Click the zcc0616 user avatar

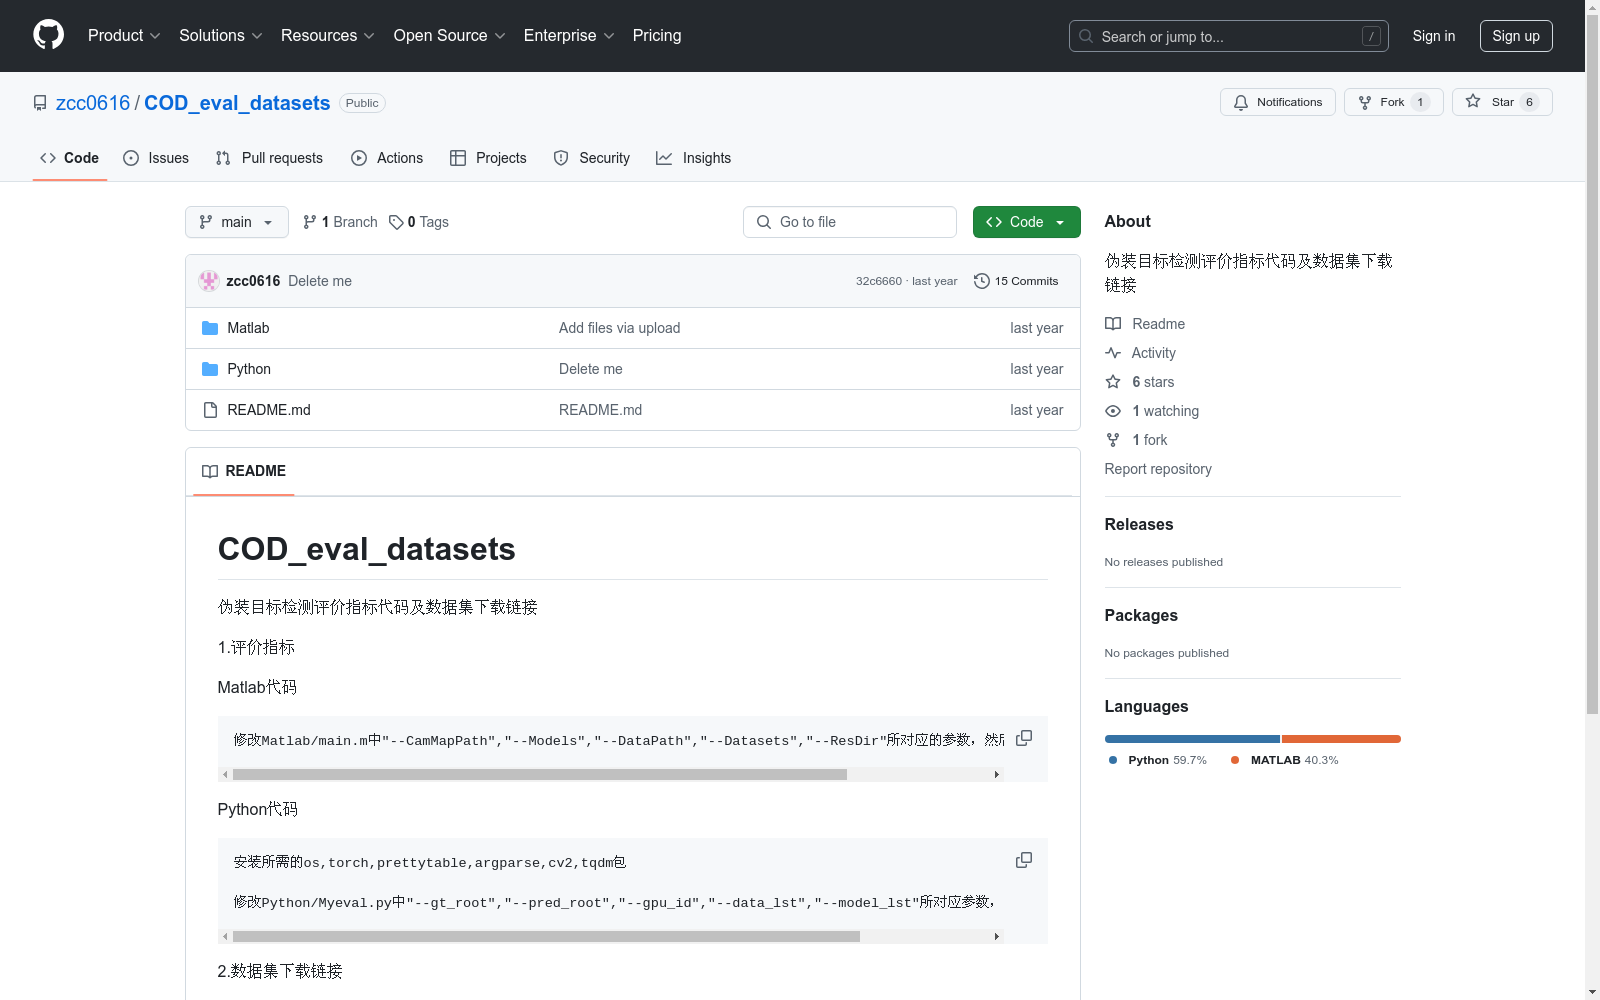pyautogui.click(x=209, y=281)
